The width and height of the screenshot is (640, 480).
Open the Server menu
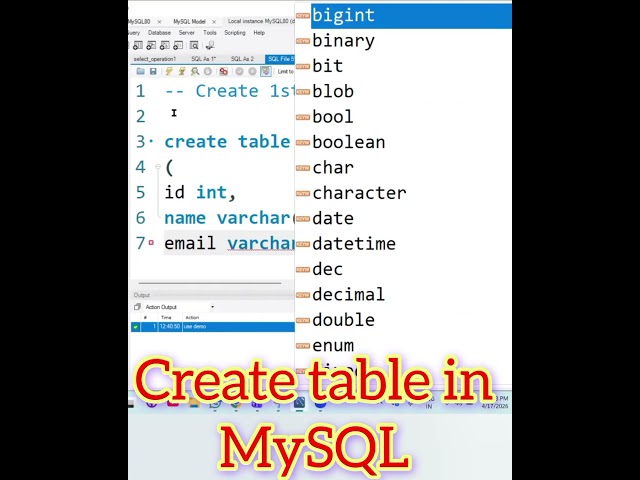187,33
